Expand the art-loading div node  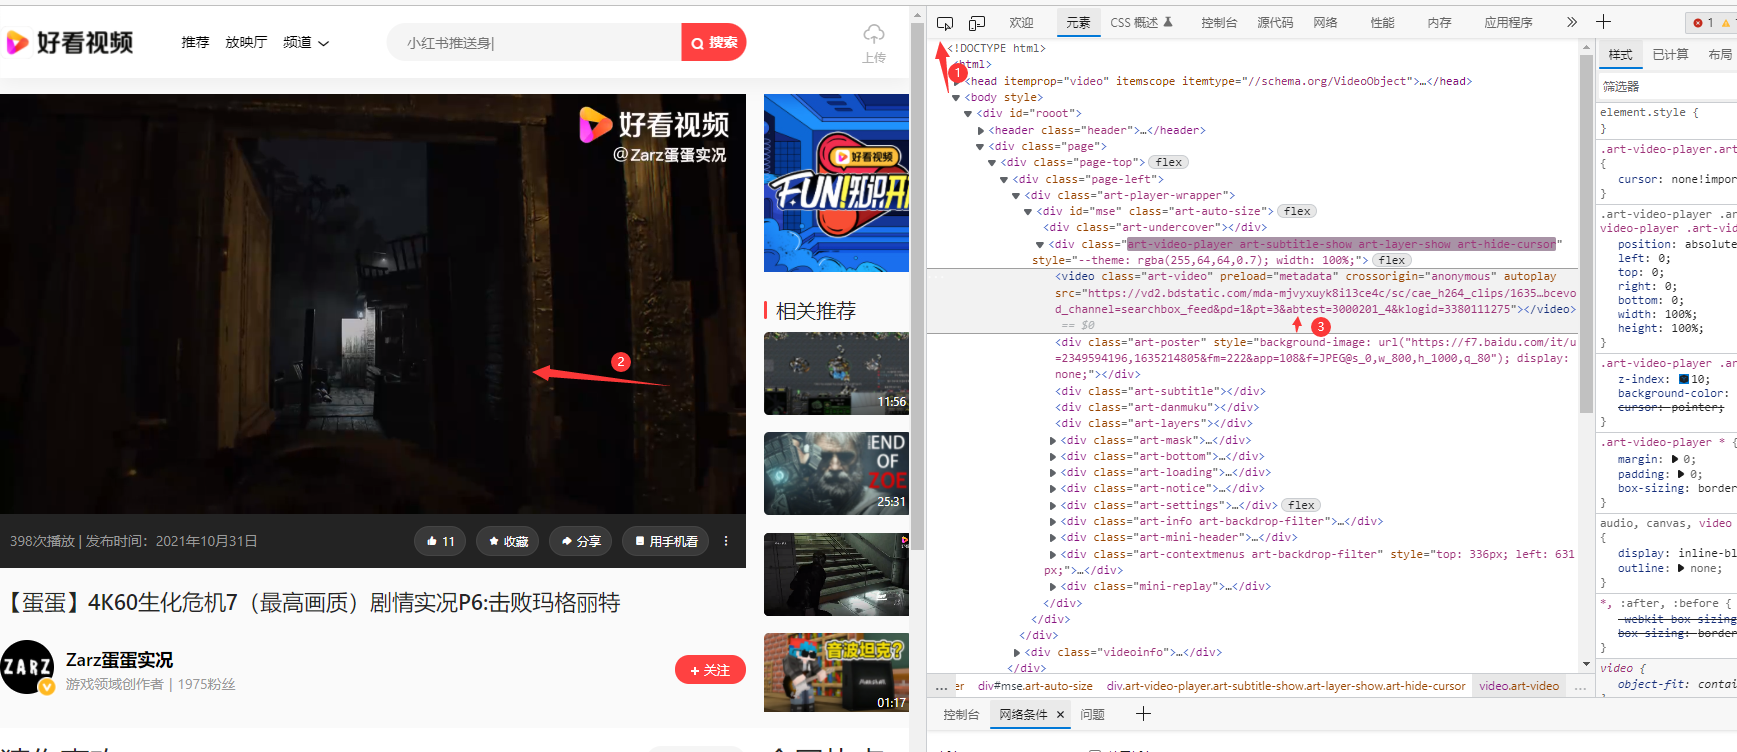click(x=1053, y=473)
